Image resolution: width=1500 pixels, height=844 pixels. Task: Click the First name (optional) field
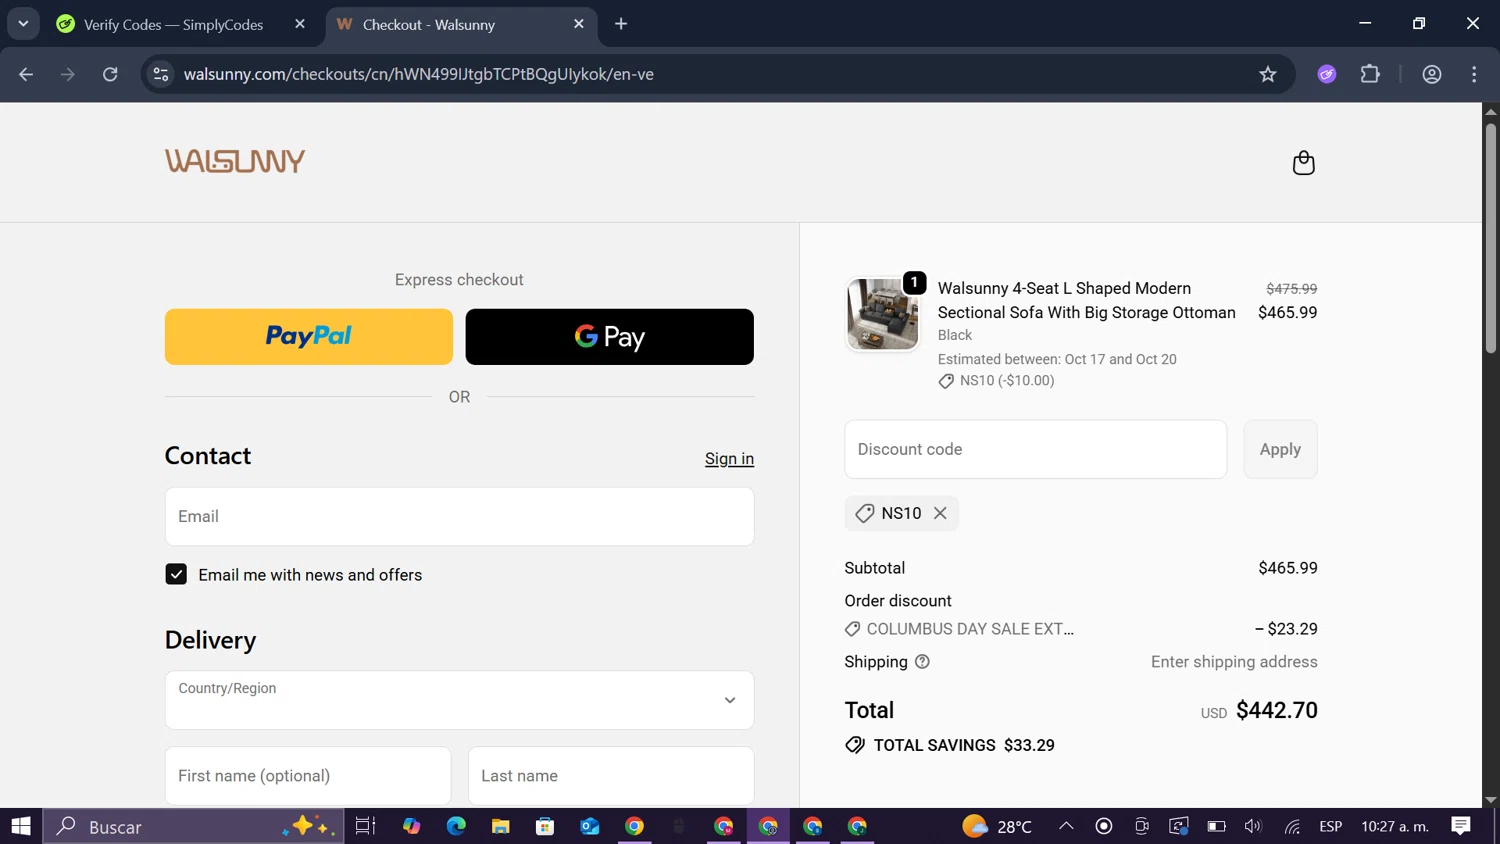point(308,775)
